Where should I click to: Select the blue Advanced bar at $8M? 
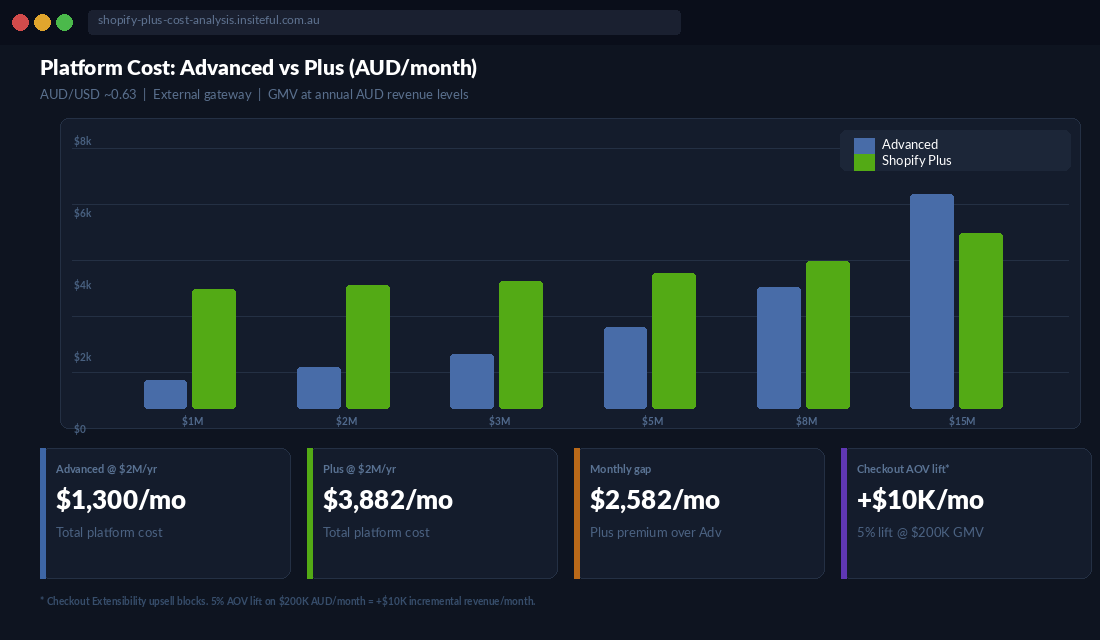(779, 347)
